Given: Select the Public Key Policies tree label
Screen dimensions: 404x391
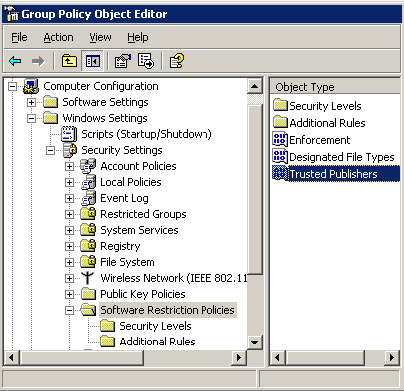Looking at the screenshot, I should (143, 294).
